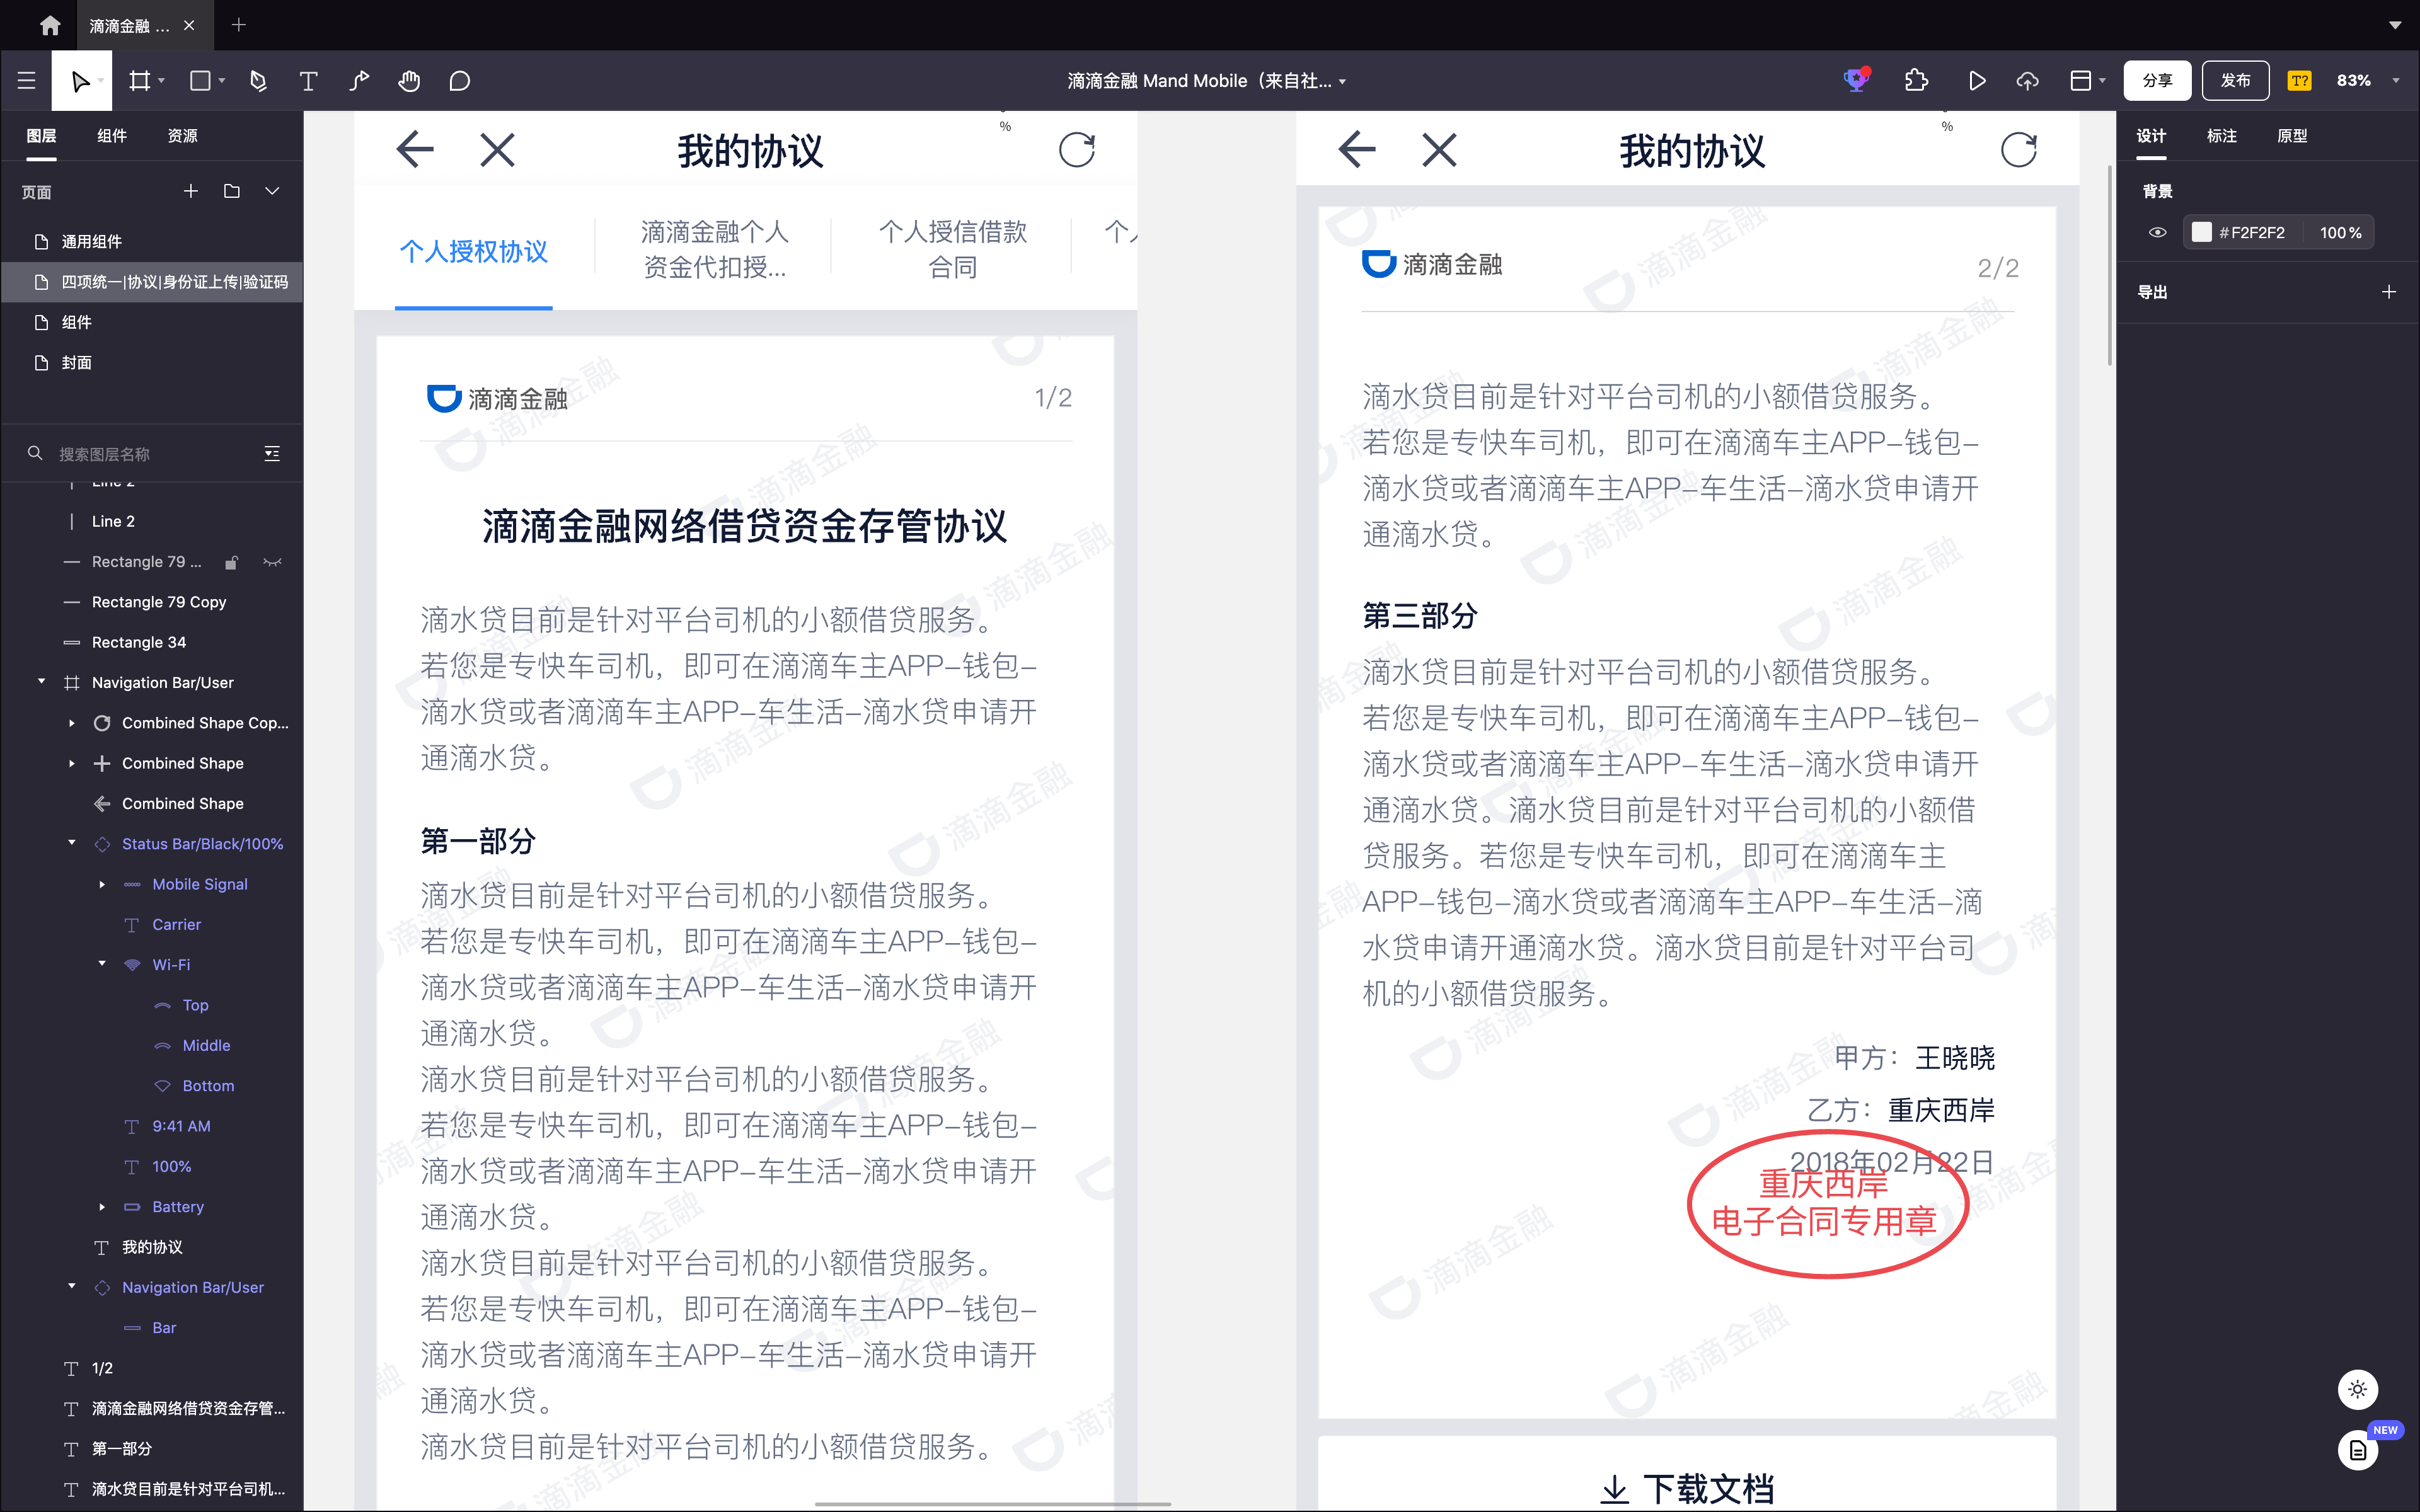The width and height of the screenshot is (2420, 1512).
Task: Open the plugins puzzle icon
Action: coord(1917,81)
